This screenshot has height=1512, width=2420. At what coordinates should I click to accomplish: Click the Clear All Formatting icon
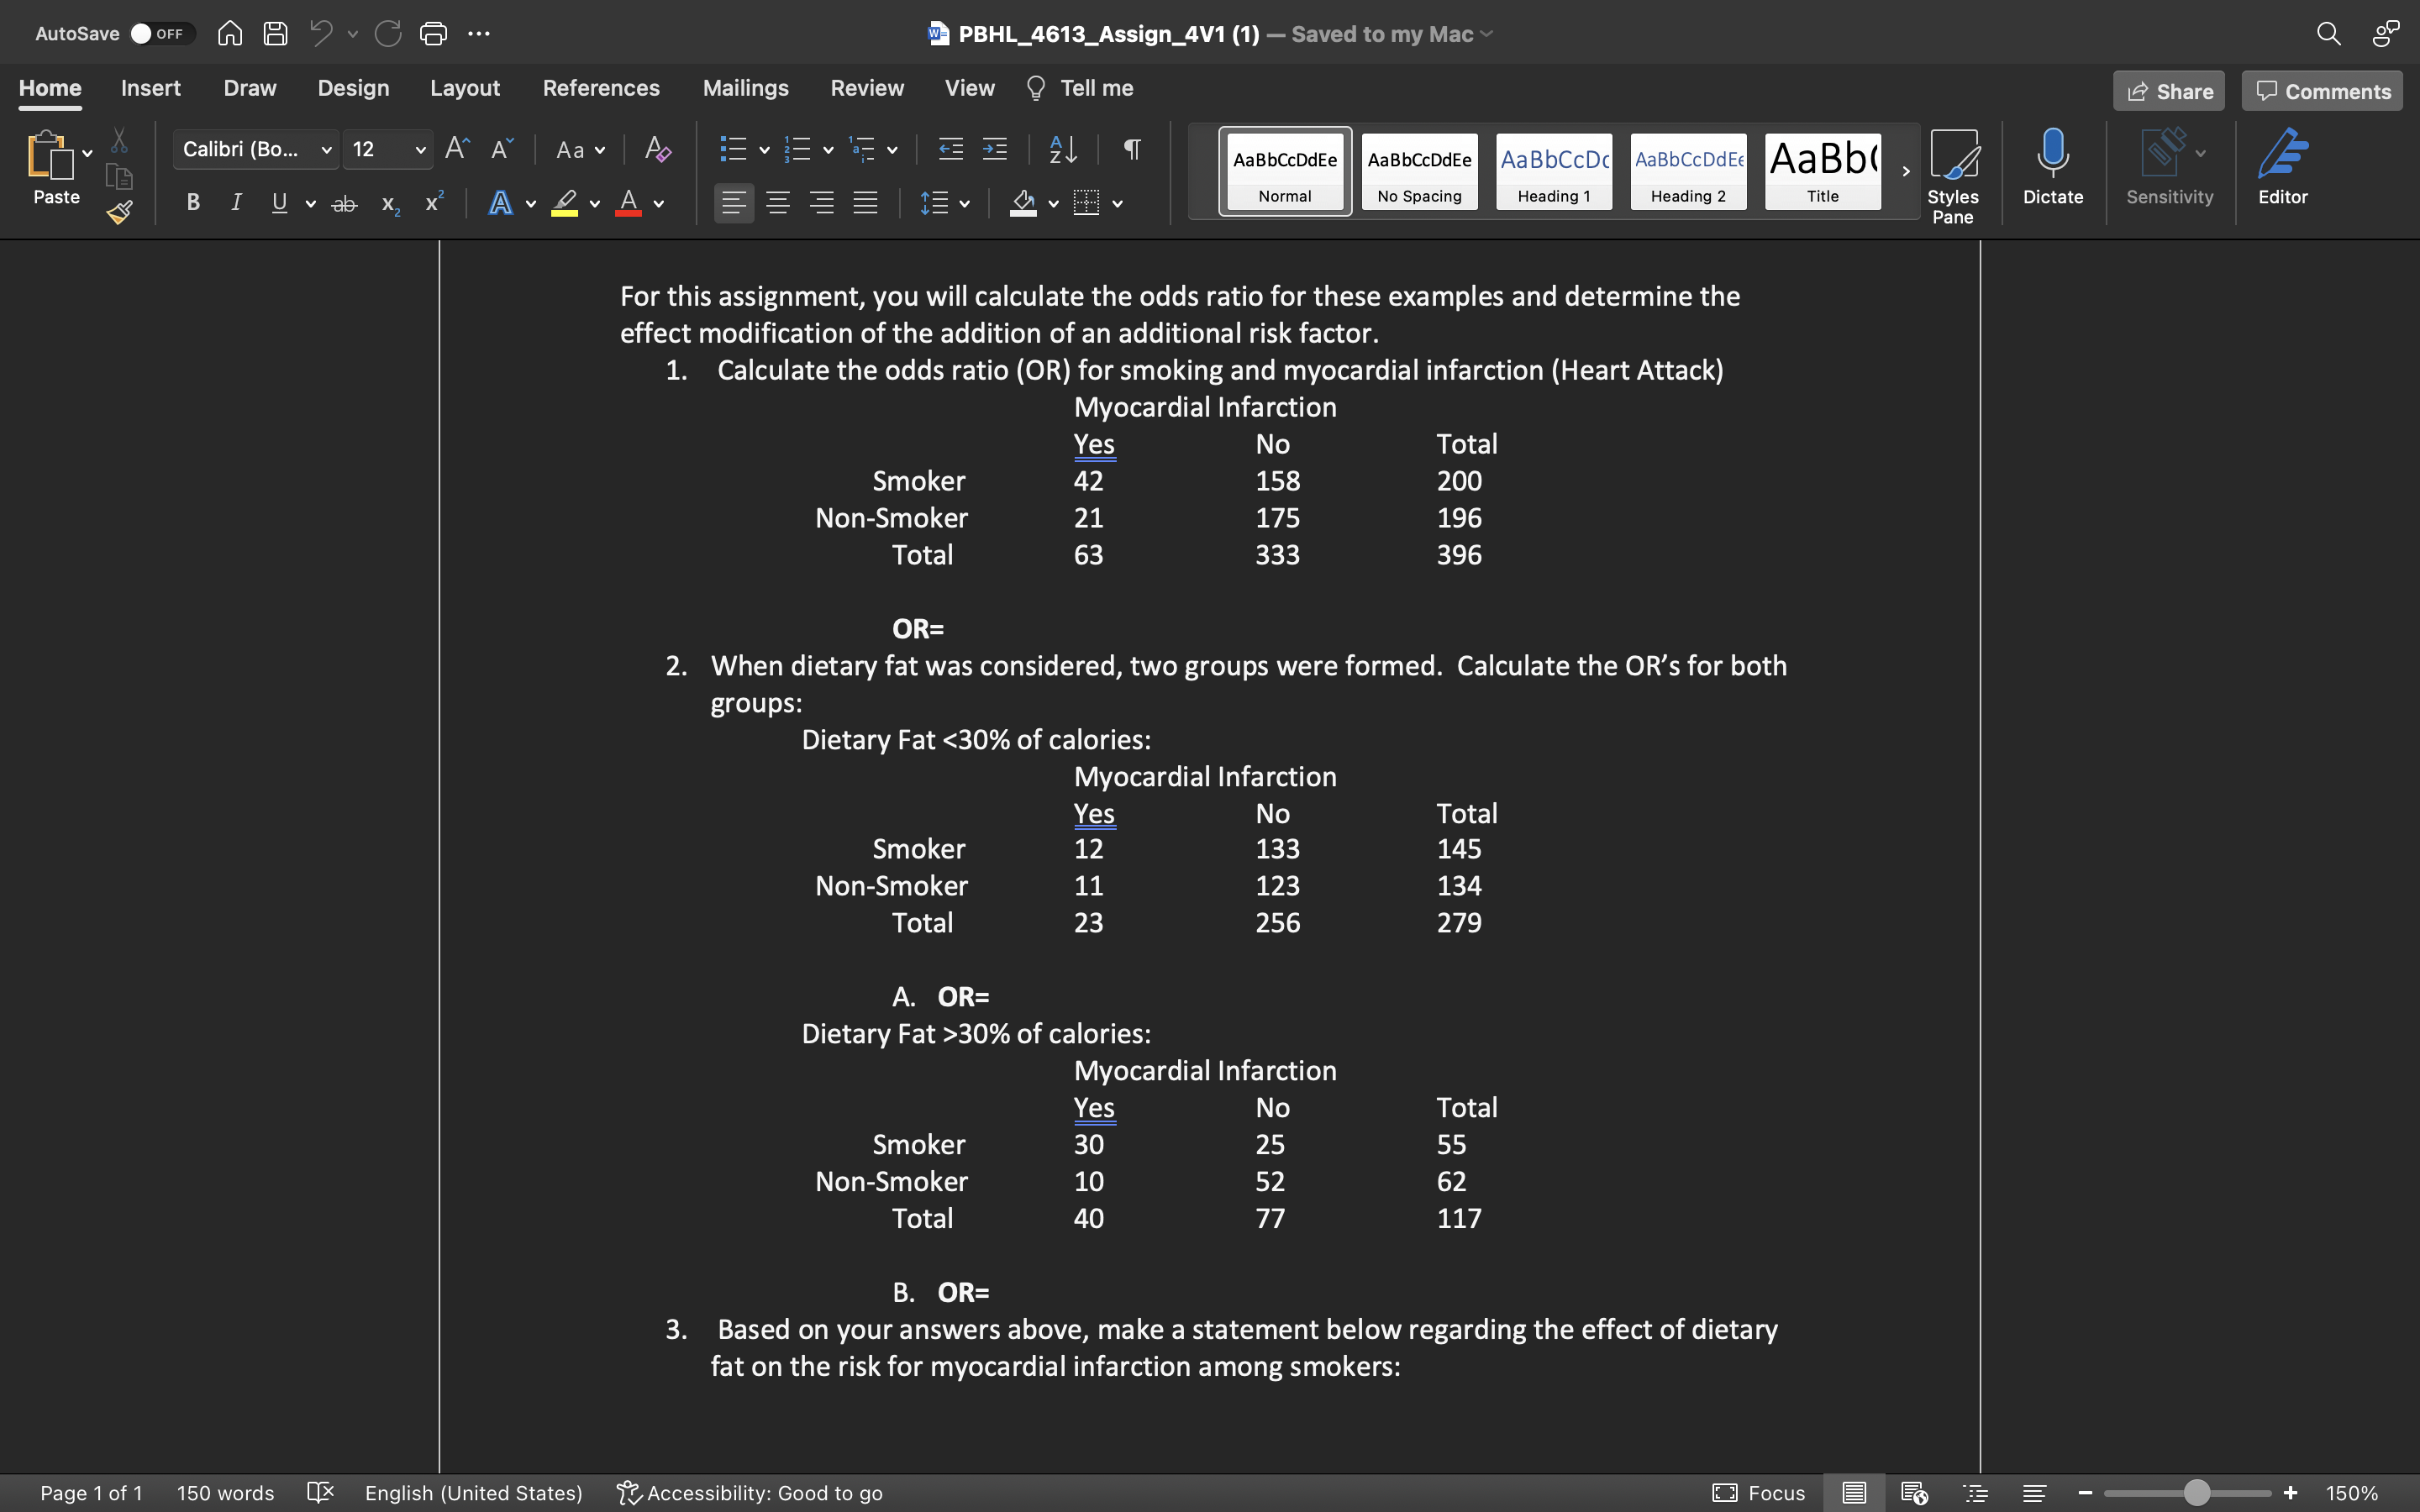click(x=657, y=150)
